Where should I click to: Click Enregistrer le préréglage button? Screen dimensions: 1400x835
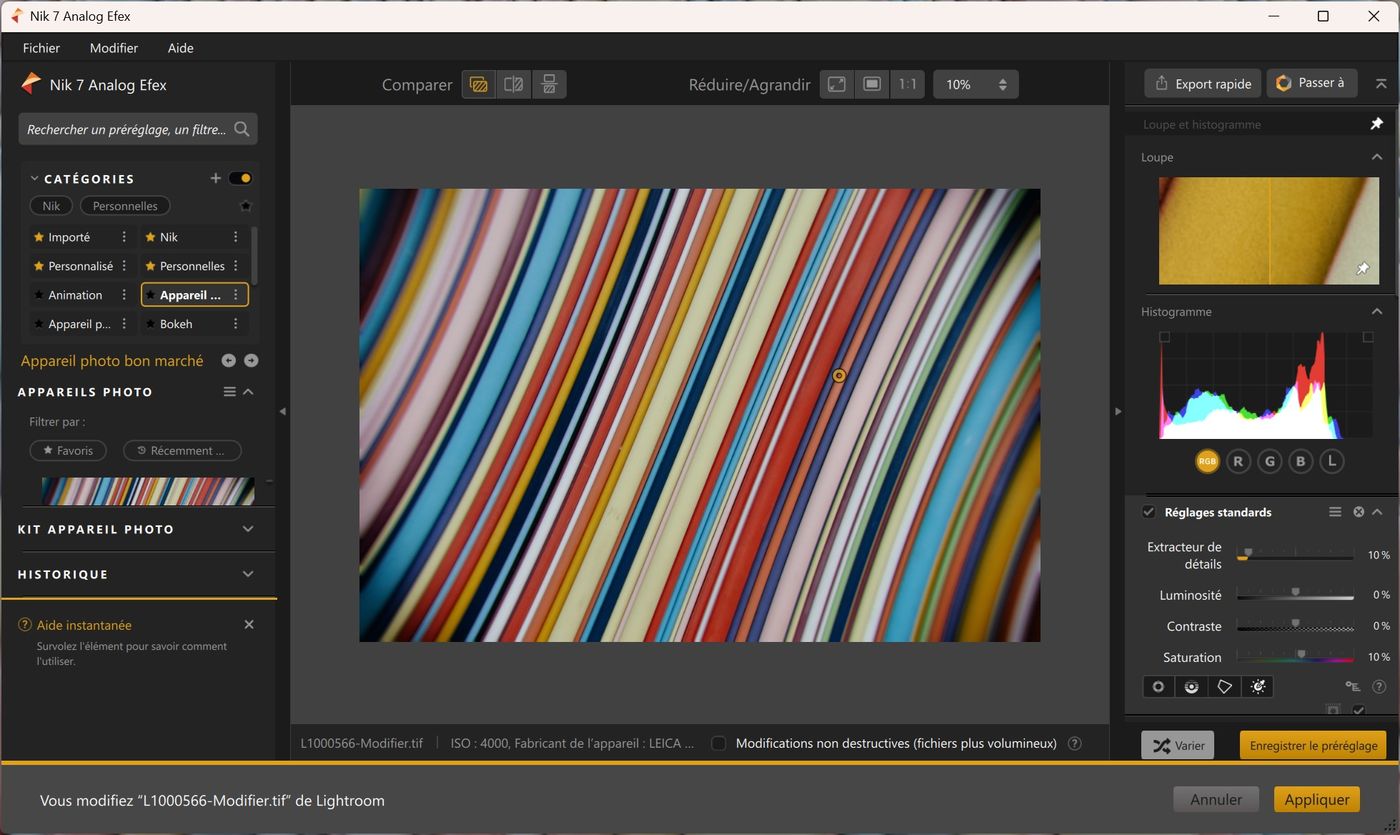click(1313, 745)
